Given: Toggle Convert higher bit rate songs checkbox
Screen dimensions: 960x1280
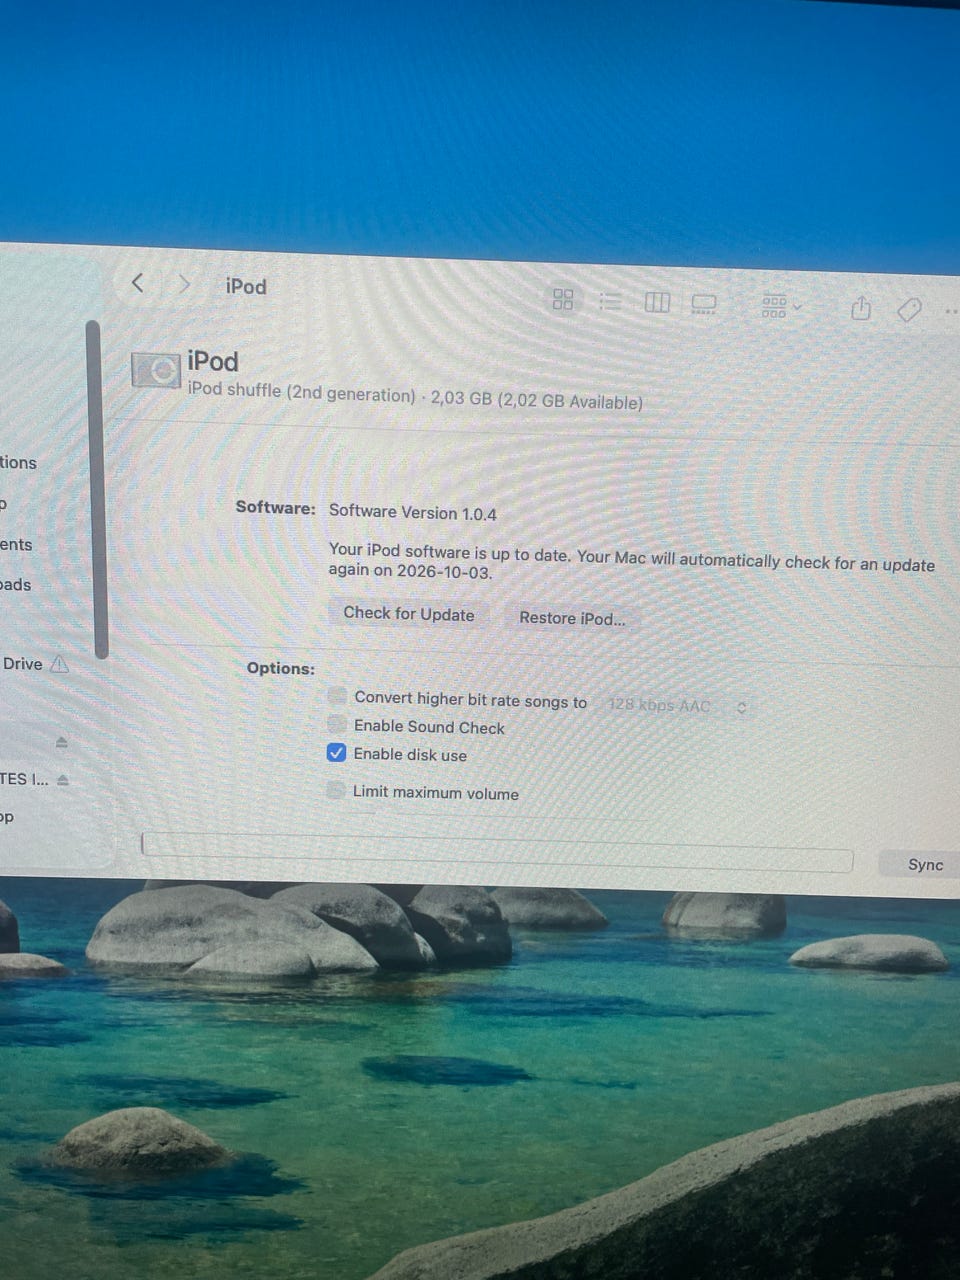Looking at the screenshot, I should (337, 696).
